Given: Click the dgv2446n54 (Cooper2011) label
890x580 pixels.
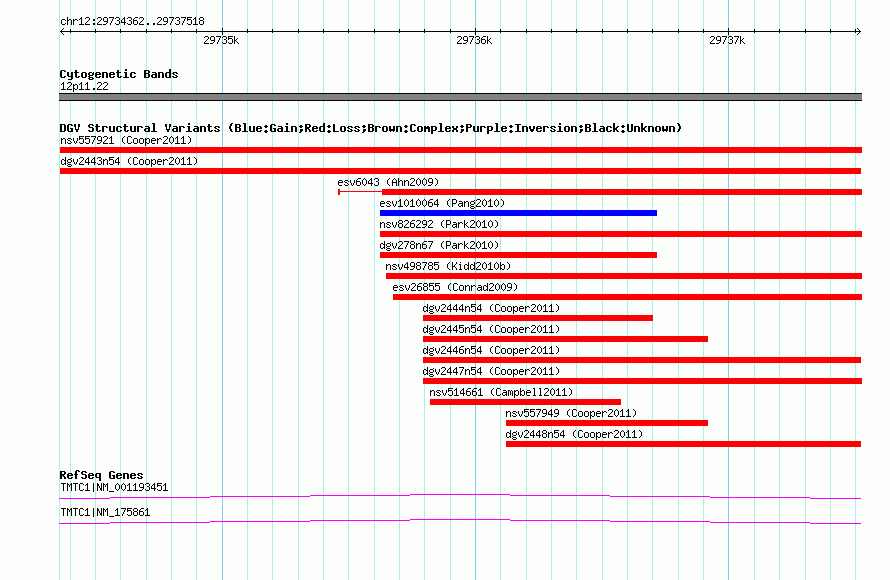Looking at the screenshot, I should point(491,350).
